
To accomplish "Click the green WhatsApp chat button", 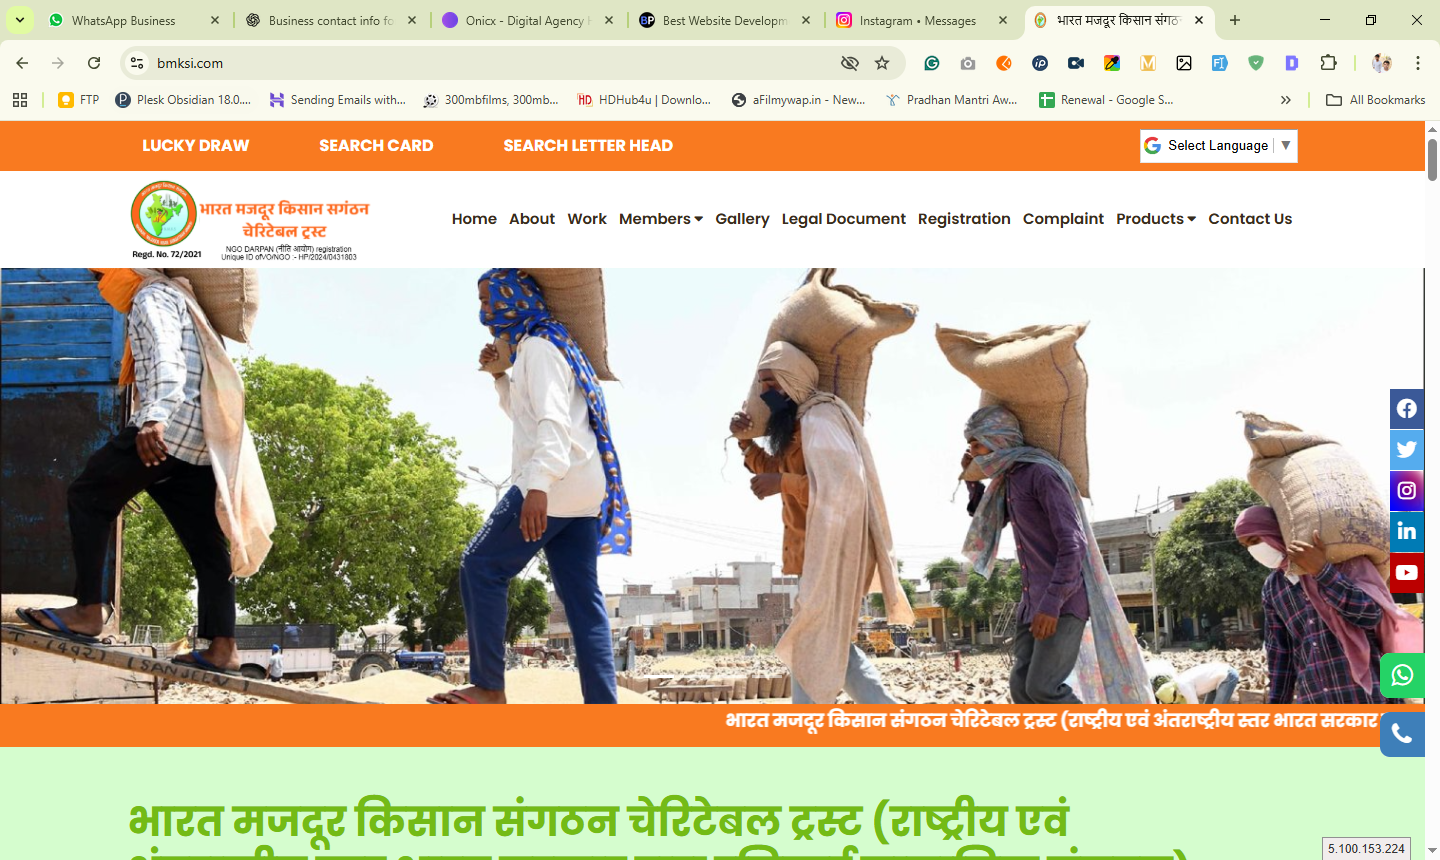I will click(x=1402, y=676).
